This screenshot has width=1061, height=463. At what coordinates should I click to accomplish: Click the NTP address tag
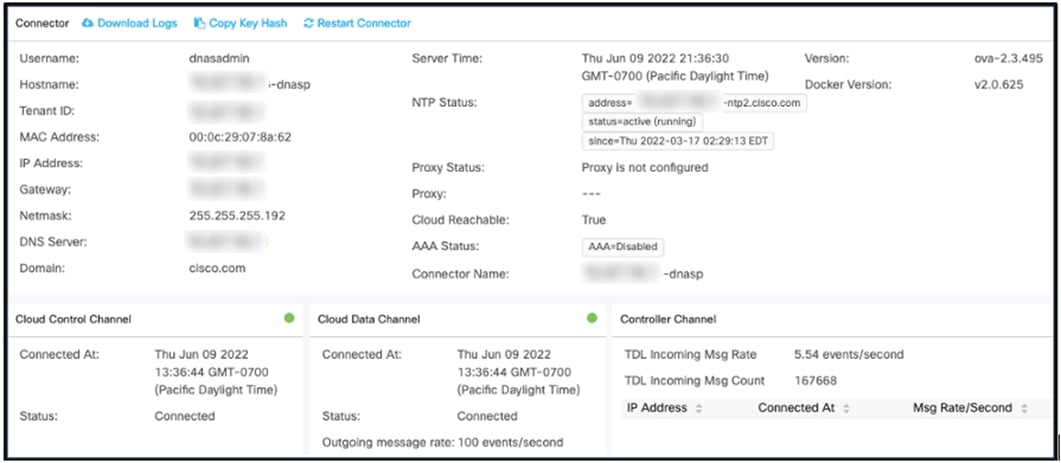694,103
